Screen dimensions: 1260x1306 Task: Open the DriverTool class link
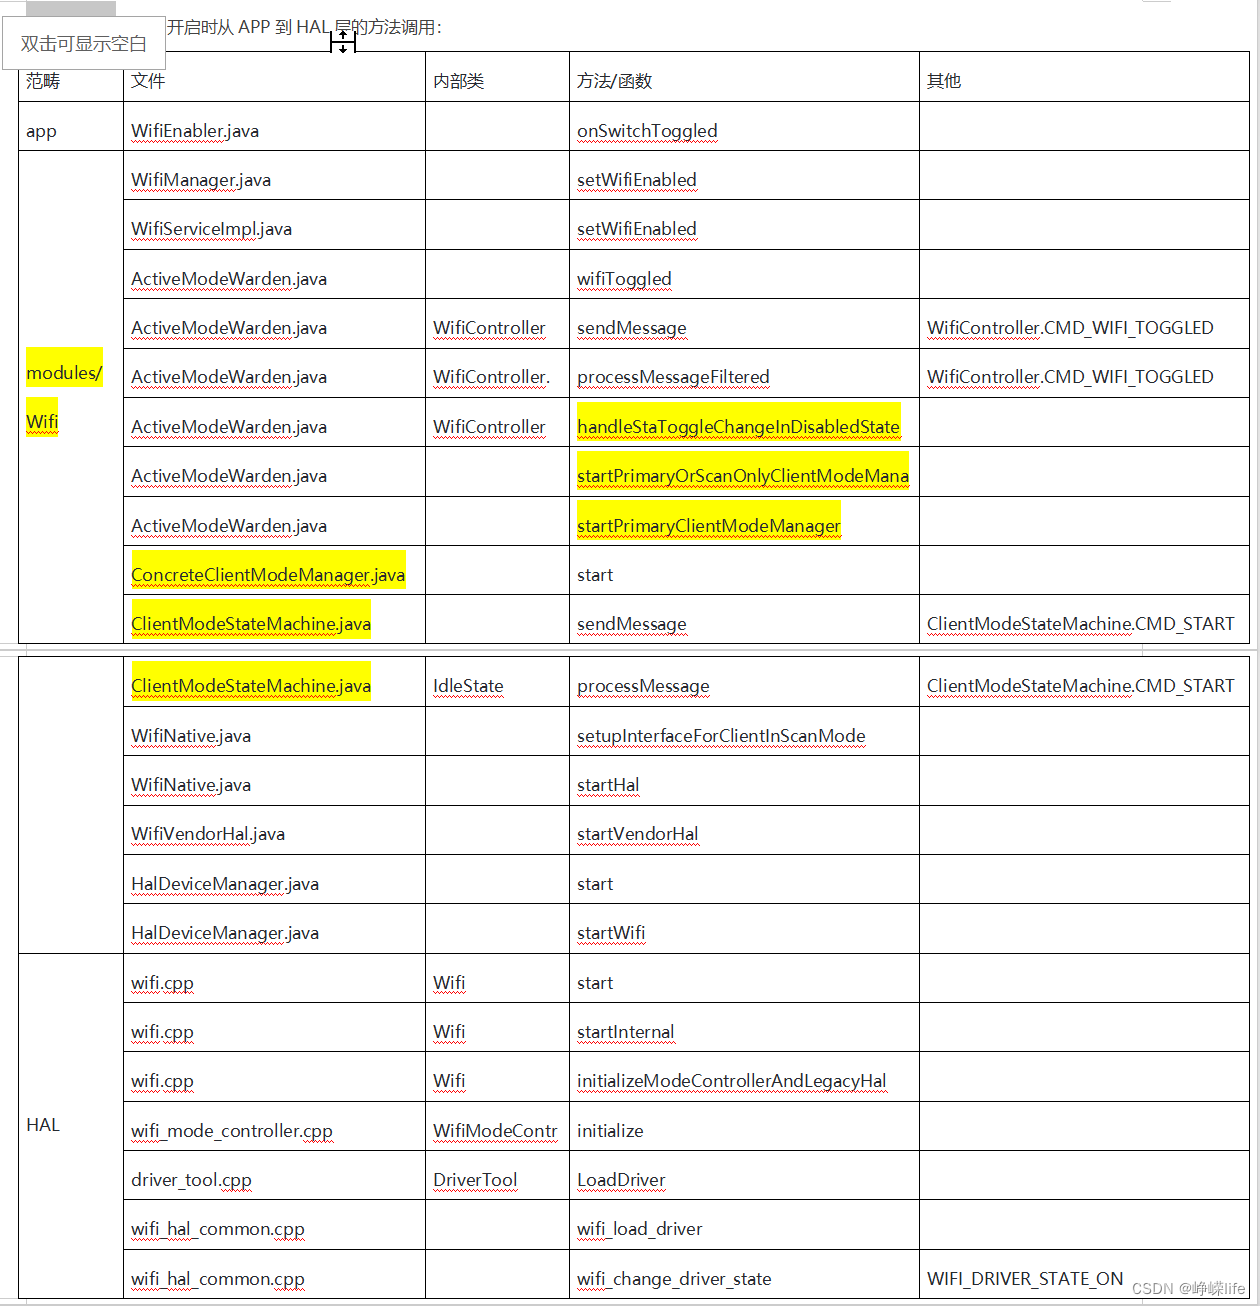click(x=474, y=1180)
